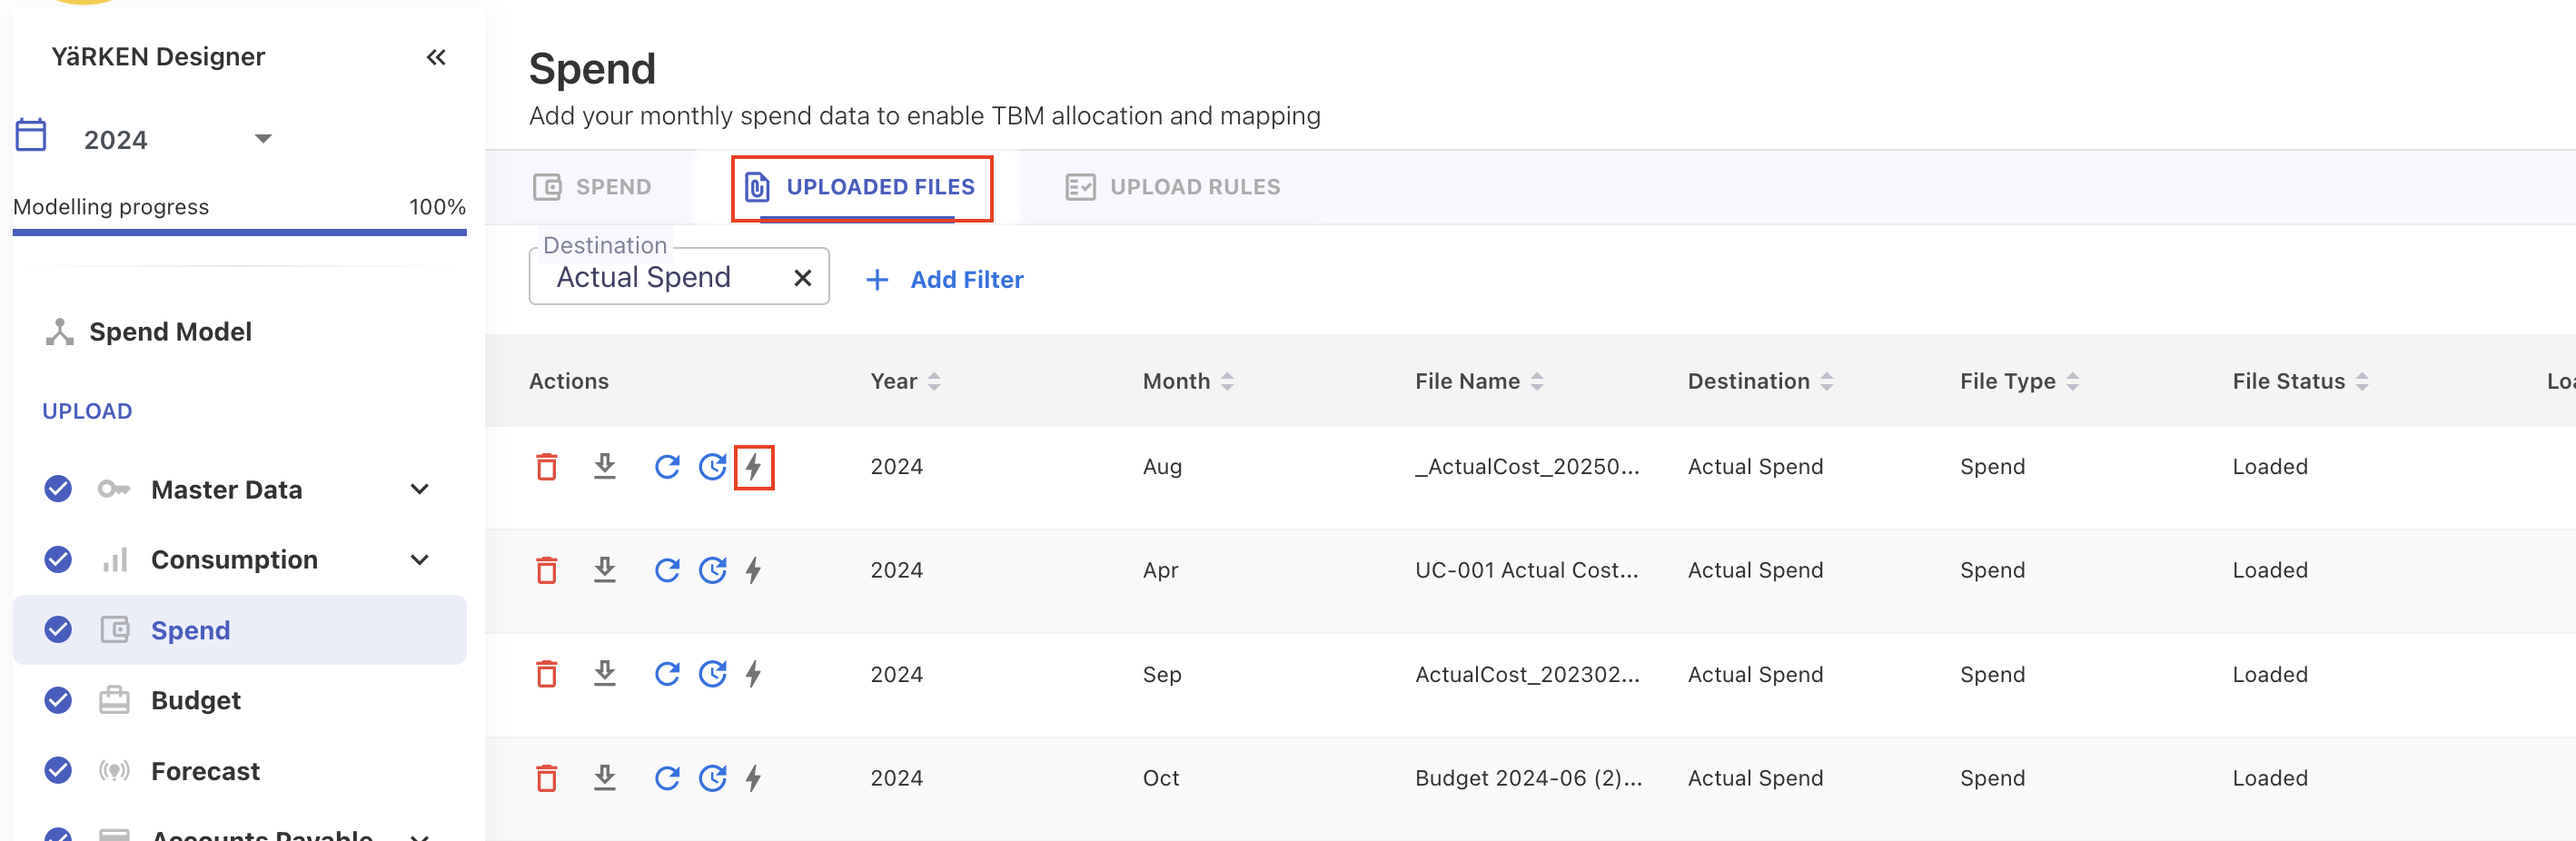This screenshot has width=2576, height=841.
Task: Click the clock-refresh icon on the Oct row
Action: coord(713,778)
